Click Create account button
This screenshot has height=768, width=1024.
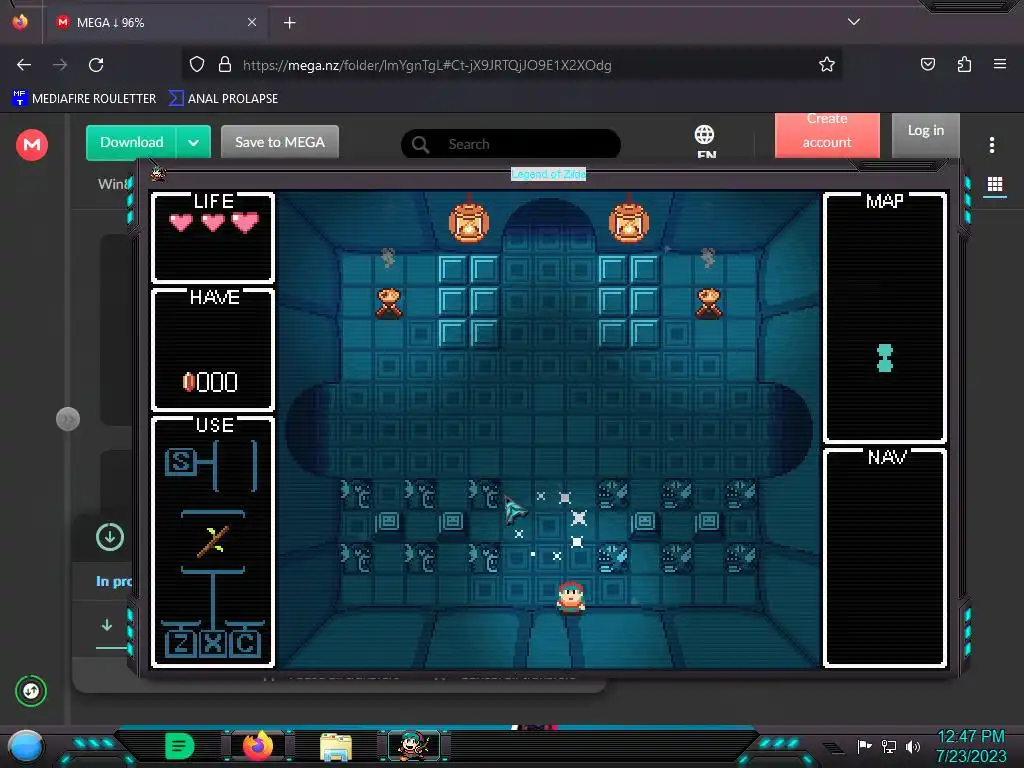[827, 135]
